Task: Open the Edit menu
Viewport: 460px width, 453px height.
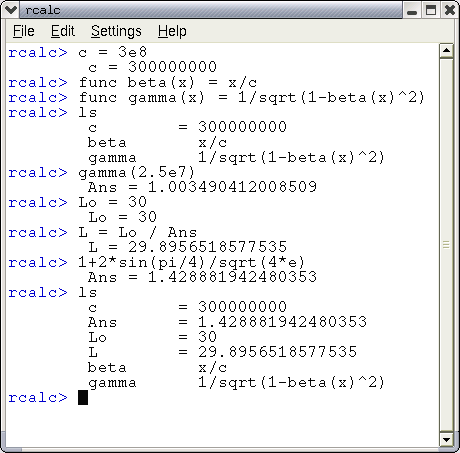Action: coord(63,31)
